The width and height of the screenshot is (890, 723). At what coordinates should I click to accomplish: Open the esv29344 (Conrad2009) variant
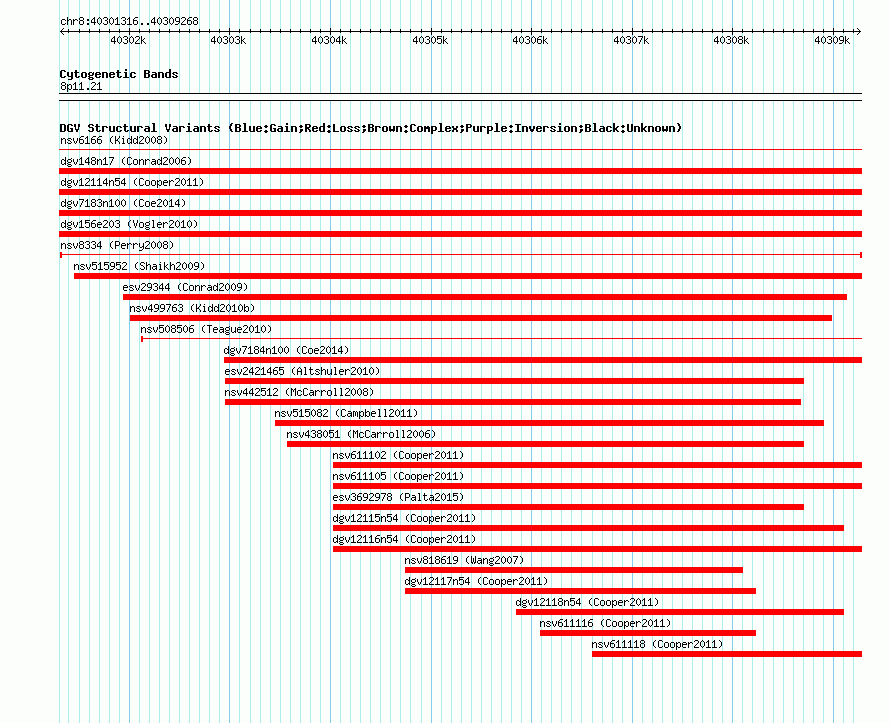coord(186,287)
